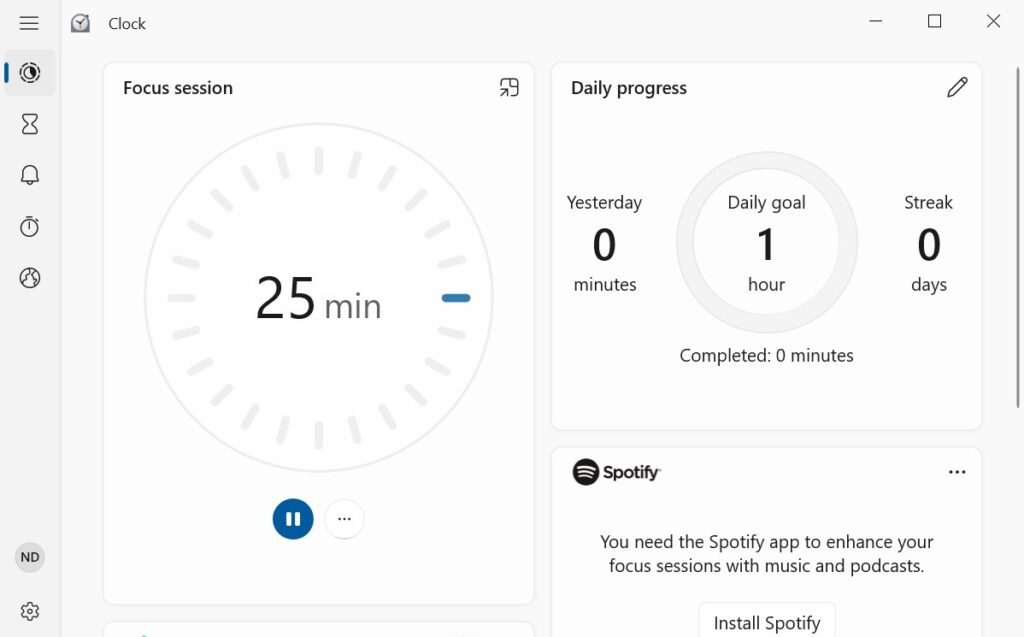
Task: Click the Install Spotify button
Action: point(766,622)
